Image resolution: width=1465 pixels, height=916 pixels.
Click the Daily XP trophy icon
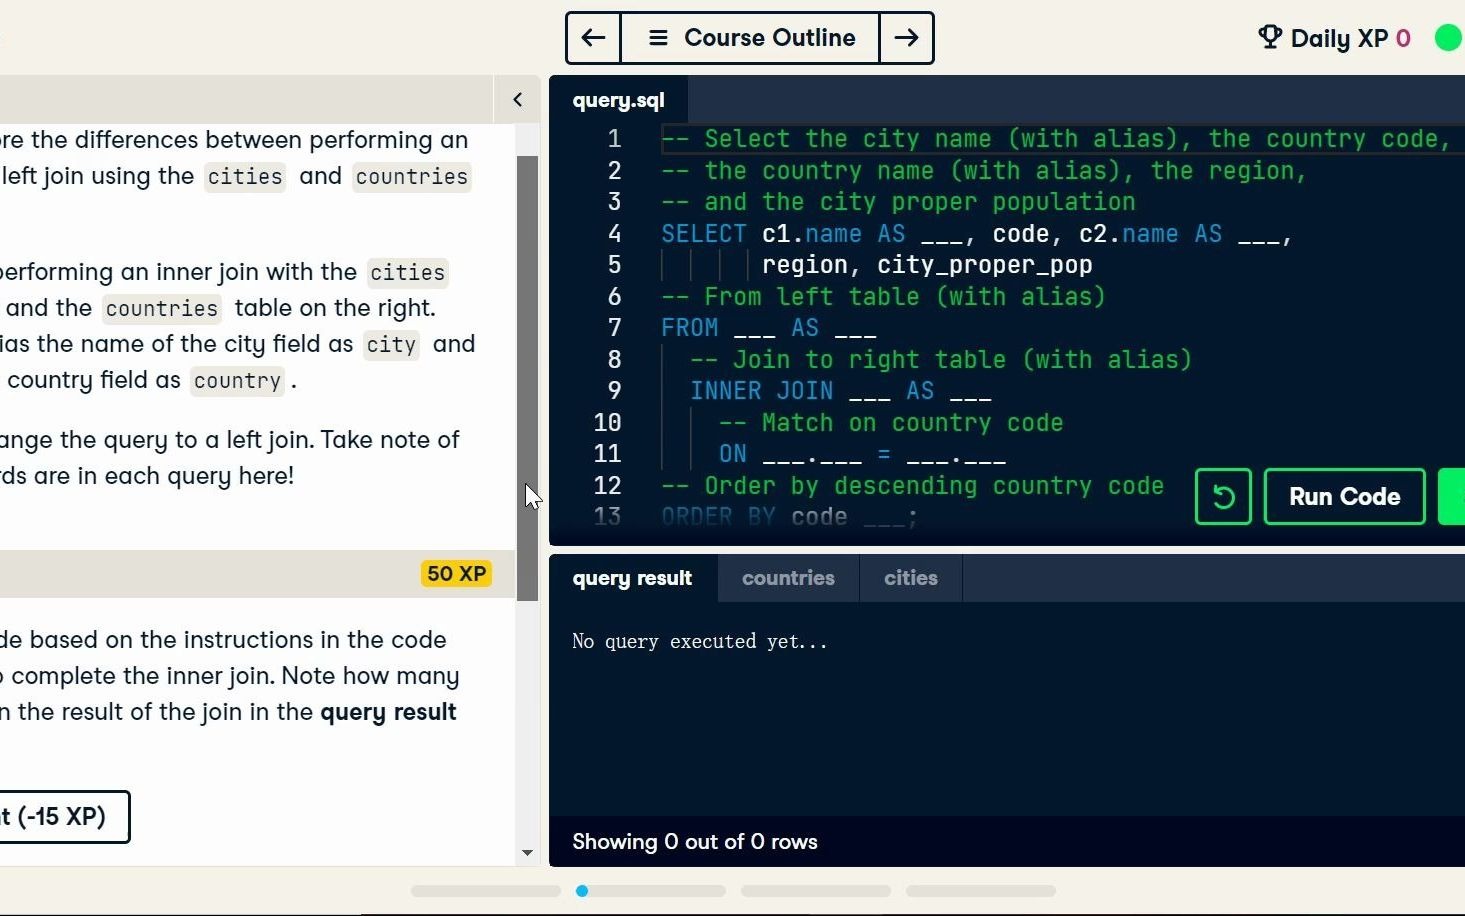point(1269,38)
